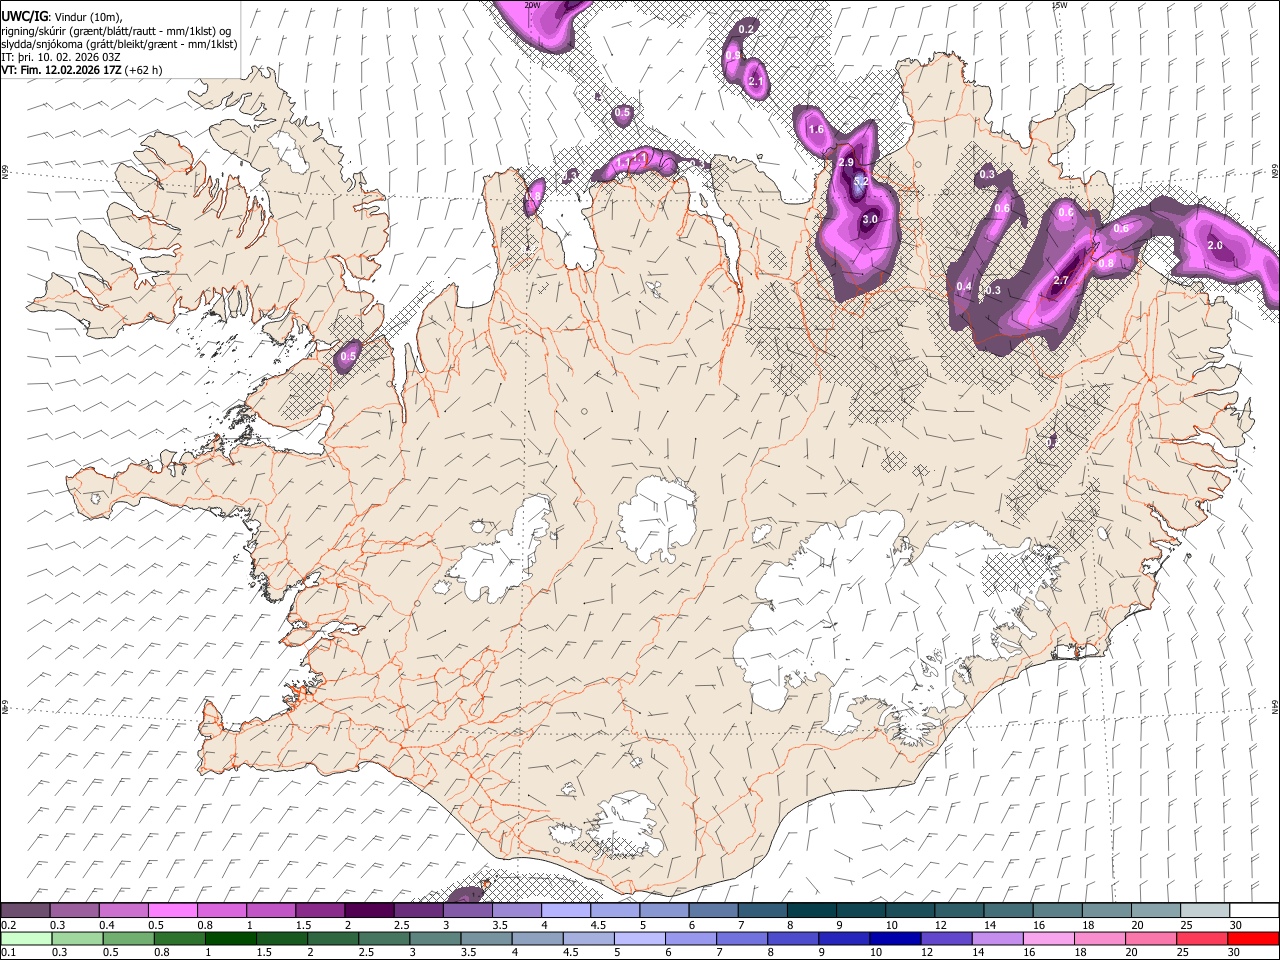1280x960 pixels.
Task: Click the upper legend swatch labeled 0.2
Action: point(25,910)
